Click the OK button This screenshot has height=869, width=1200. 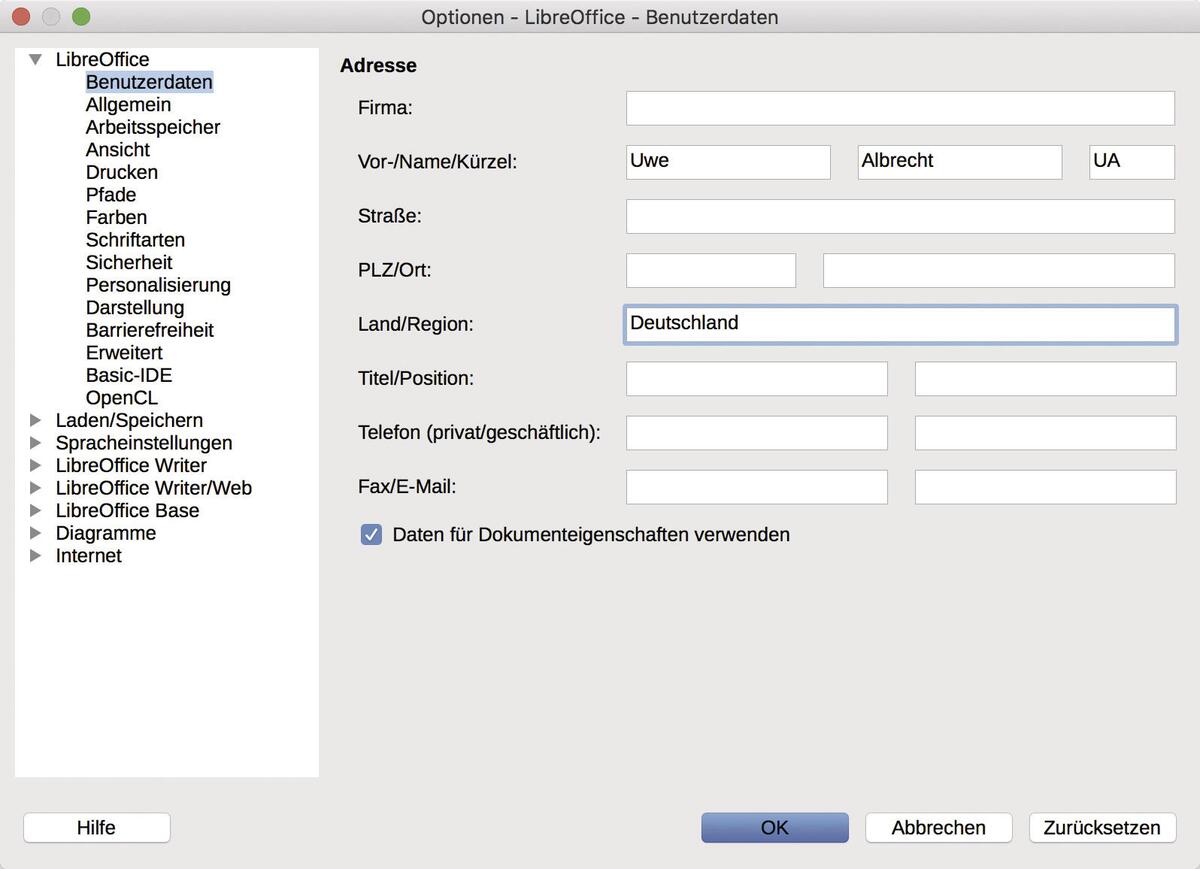(774, 828)
